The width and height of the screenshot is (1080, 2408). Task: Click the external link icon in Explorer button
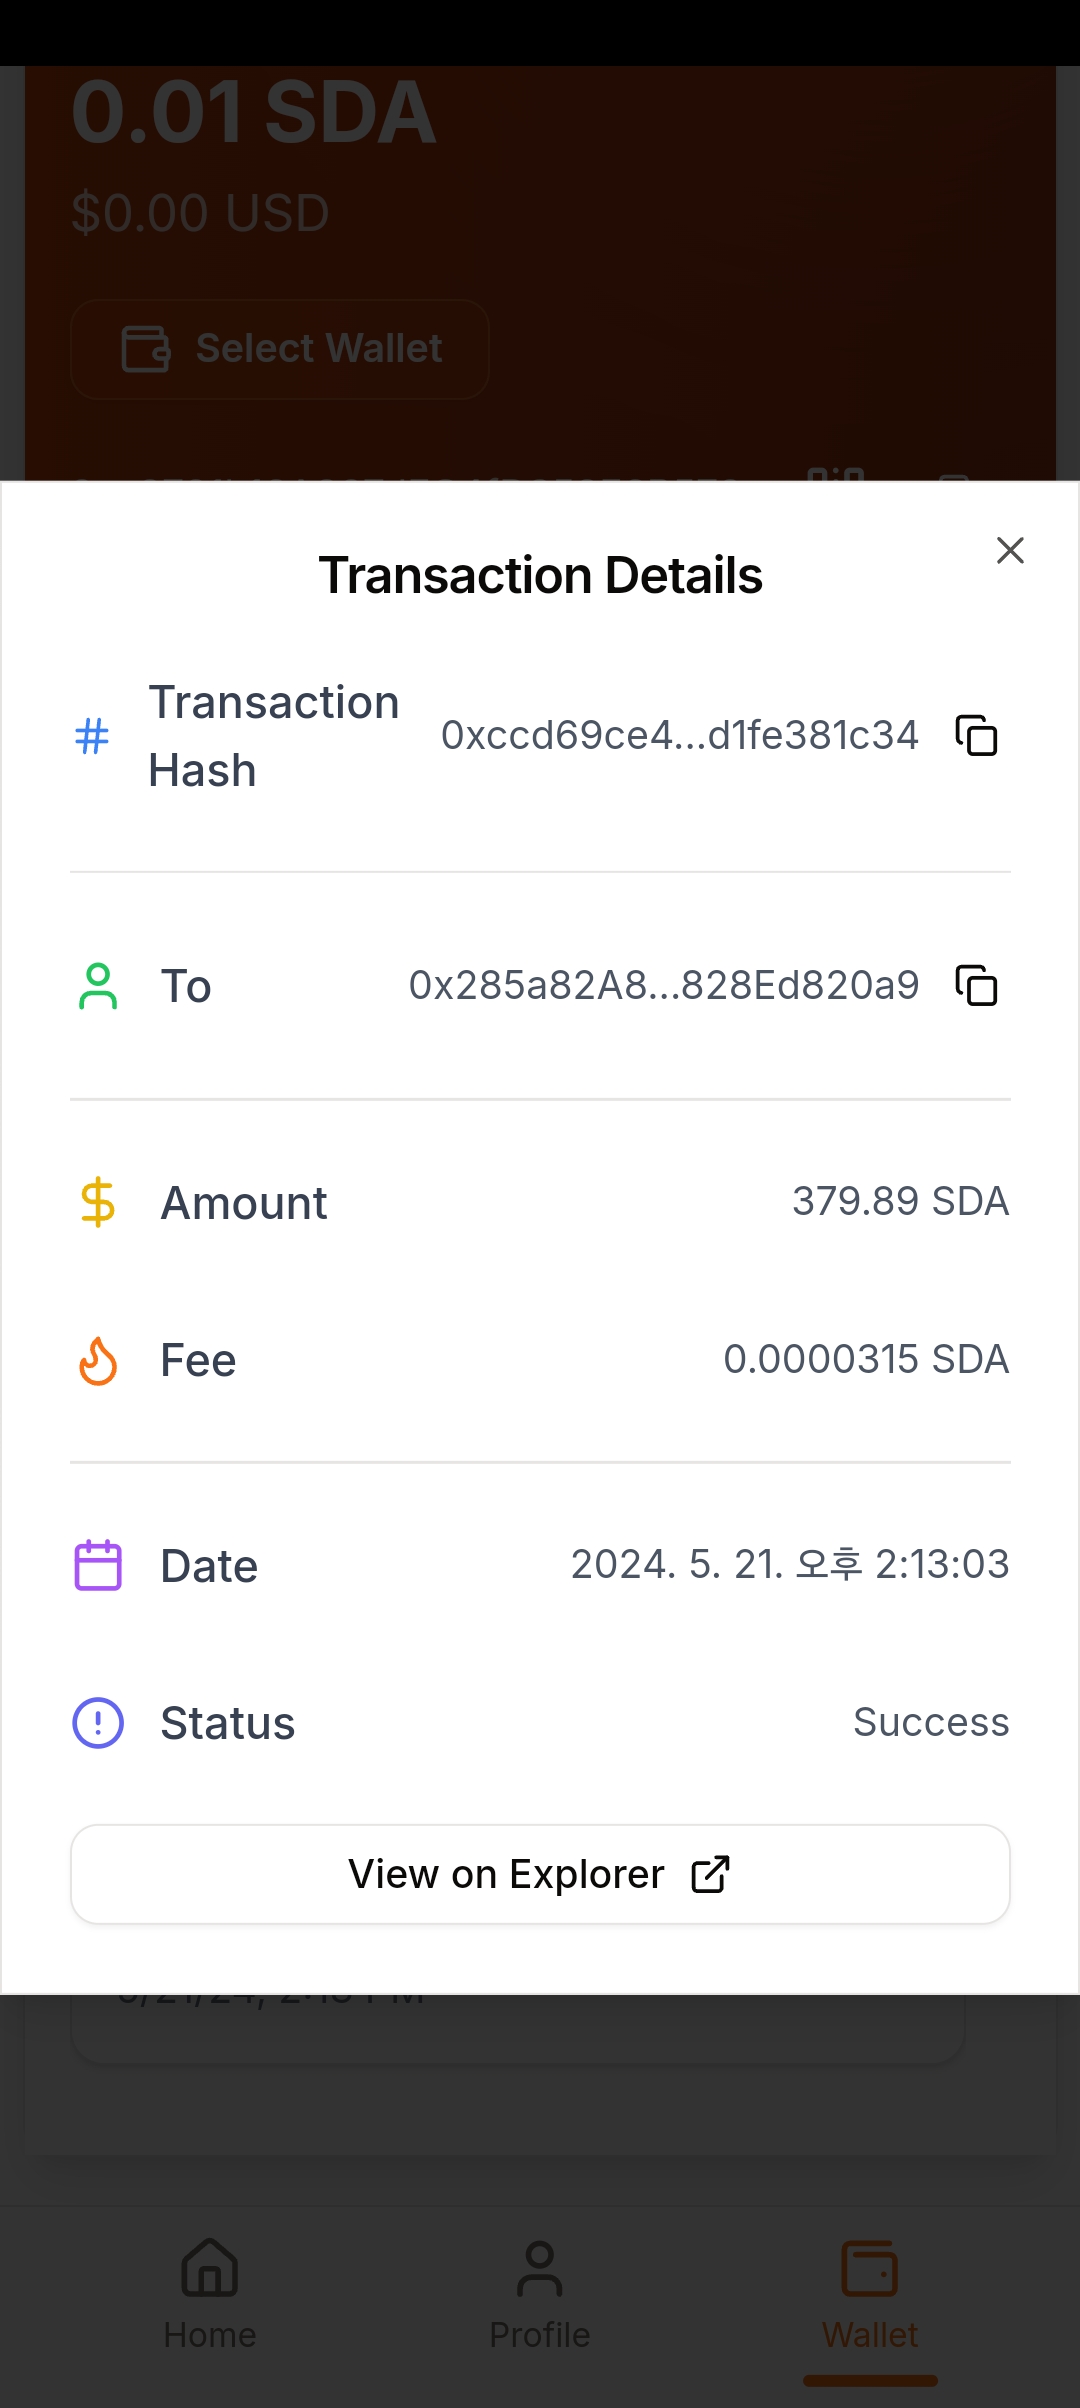[x=710, y=1875]
